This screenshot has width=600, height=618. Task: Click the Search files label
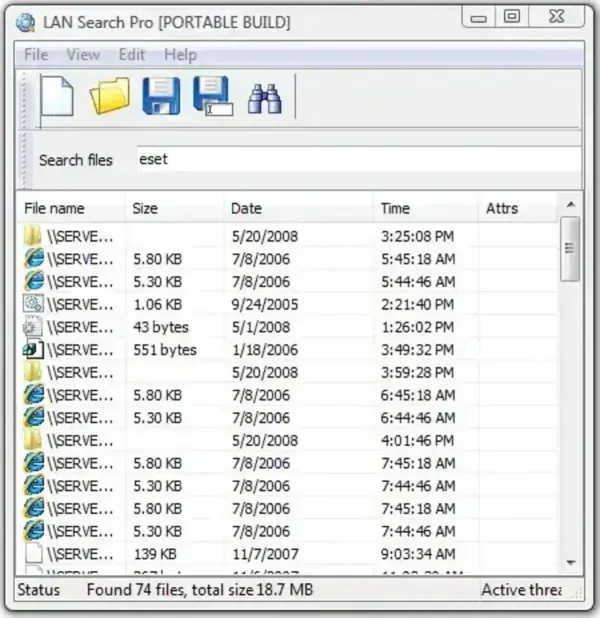76,160
